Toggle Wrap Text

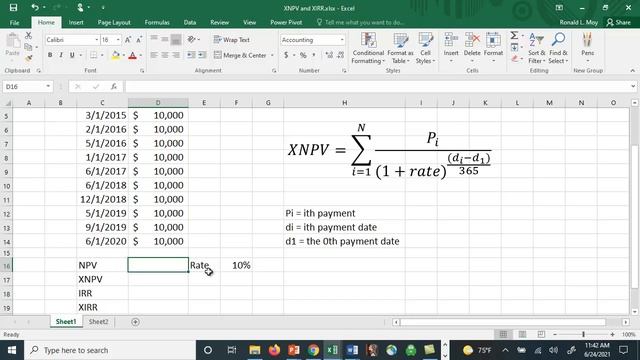(x=231, y=40)
